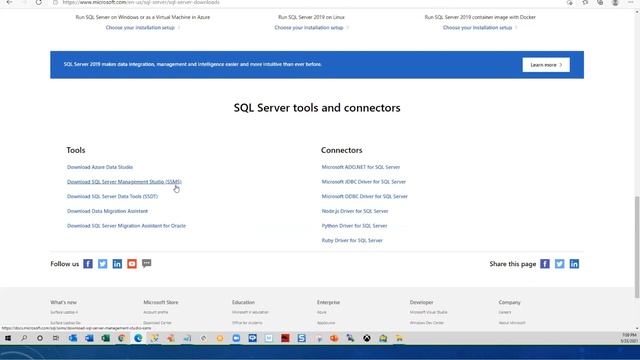
Task: Open Task View in the taskbar
Action: [x=56, y=338]
